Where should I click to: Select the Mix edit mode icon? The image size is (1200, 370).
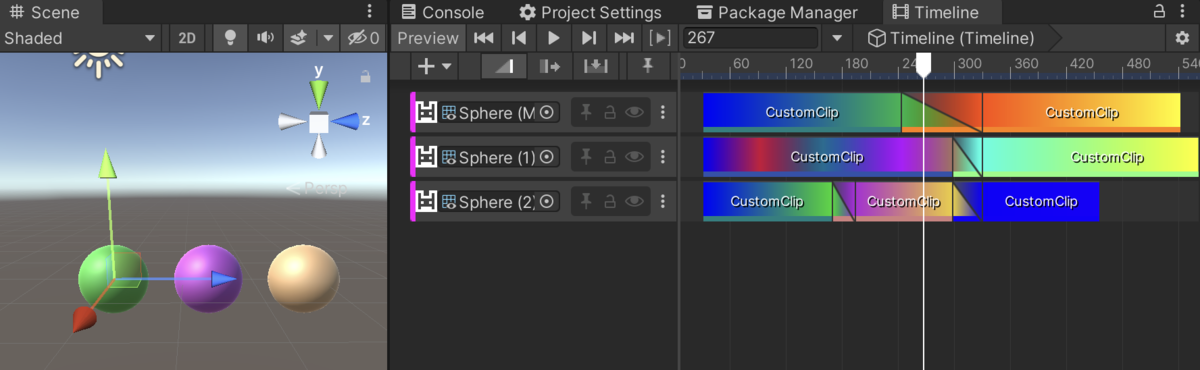tap(504, 66)
